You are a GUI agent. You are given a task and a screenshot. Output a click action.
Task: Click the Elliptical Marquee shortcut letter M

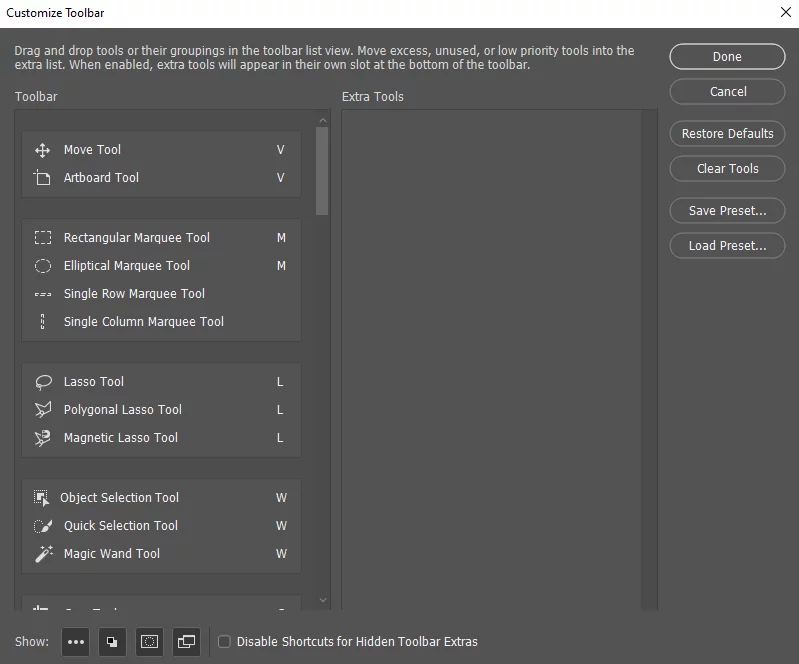point(281,266)
